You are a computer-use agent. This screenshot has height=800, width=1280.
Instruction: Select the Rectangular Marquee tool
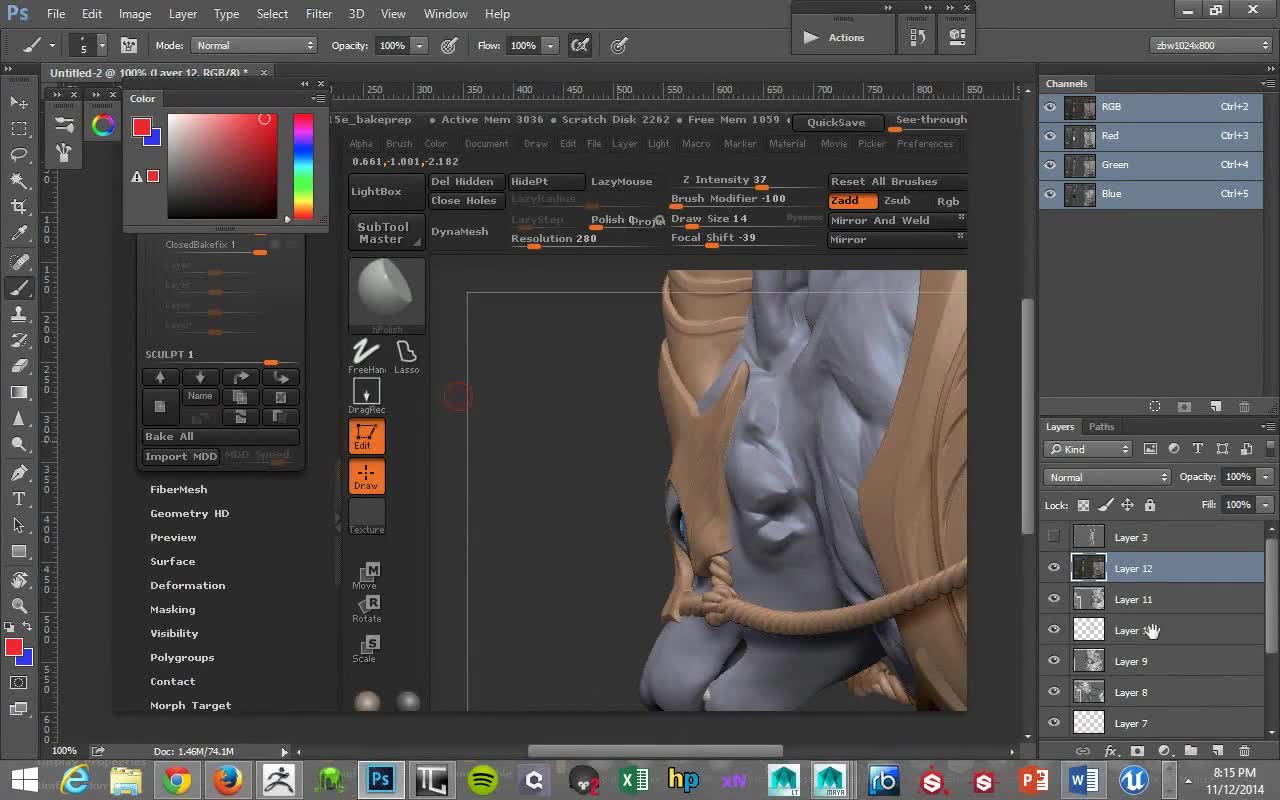click(x=19, y=129)
